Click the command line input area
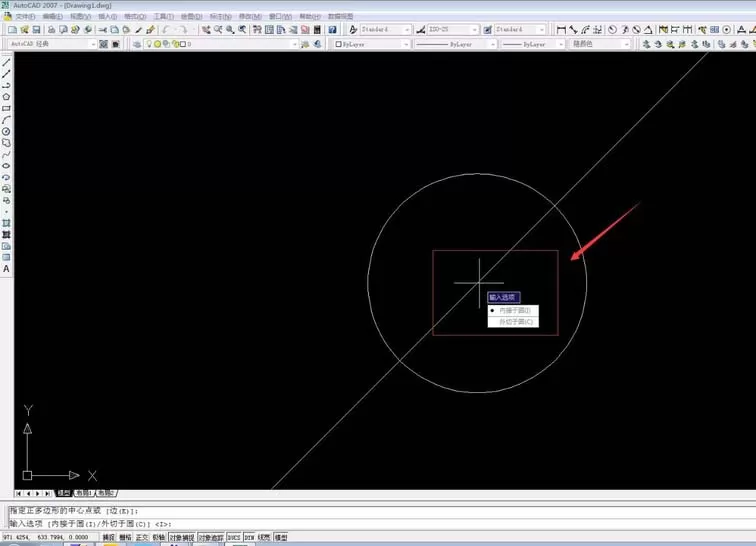Screen dimensions: 756x546 [x=381, y=523]
